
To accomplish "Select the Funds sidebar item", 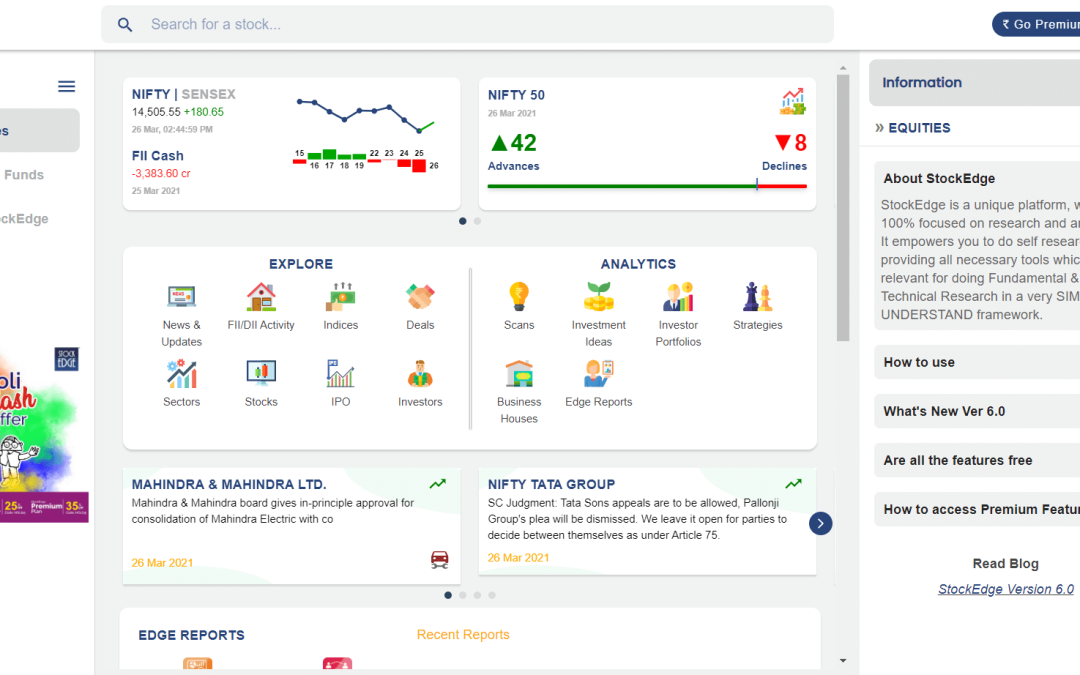I will click(24, 175).
